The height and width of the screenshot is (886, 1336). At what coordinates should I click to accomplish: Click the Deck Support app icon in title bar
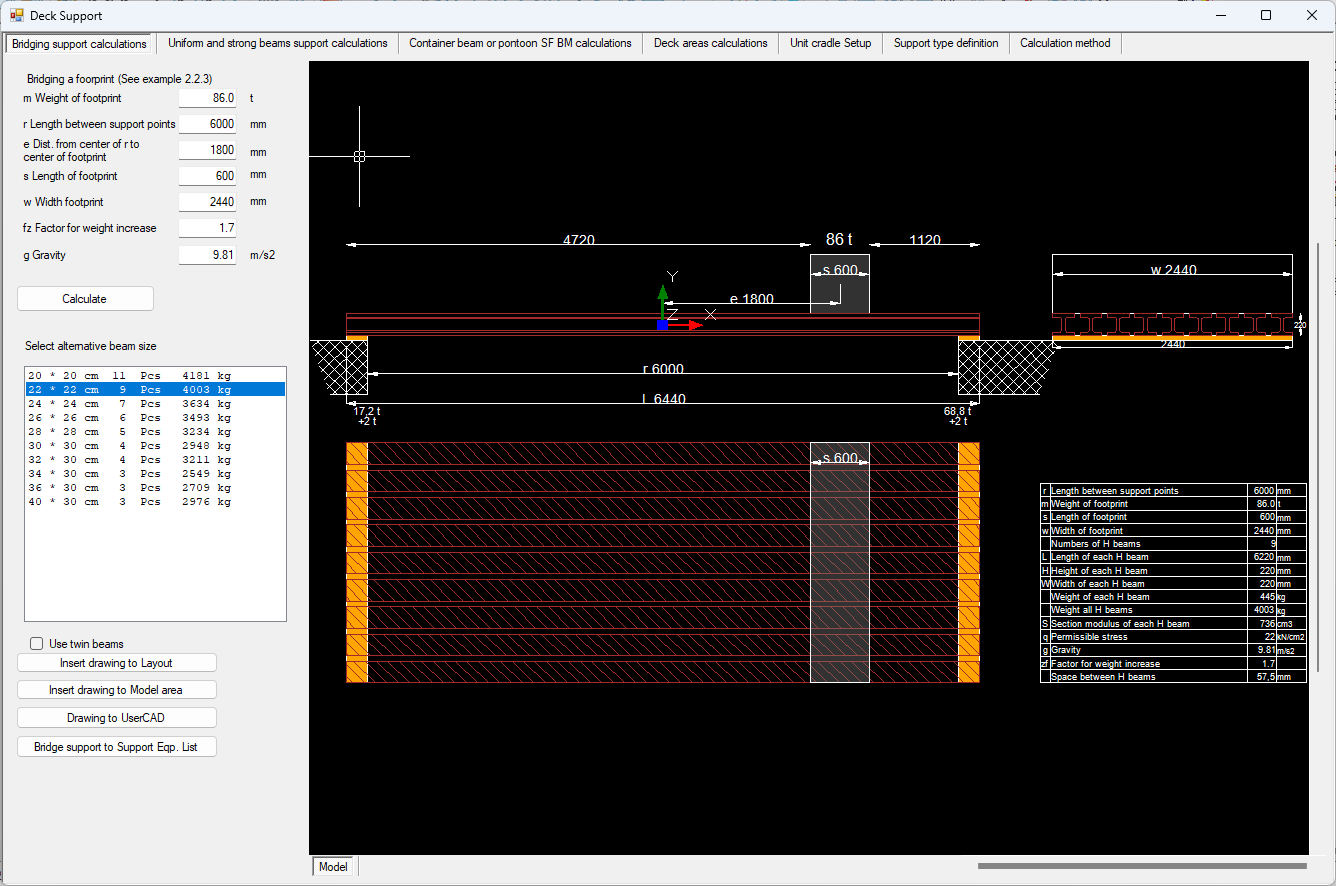[16, 15]
